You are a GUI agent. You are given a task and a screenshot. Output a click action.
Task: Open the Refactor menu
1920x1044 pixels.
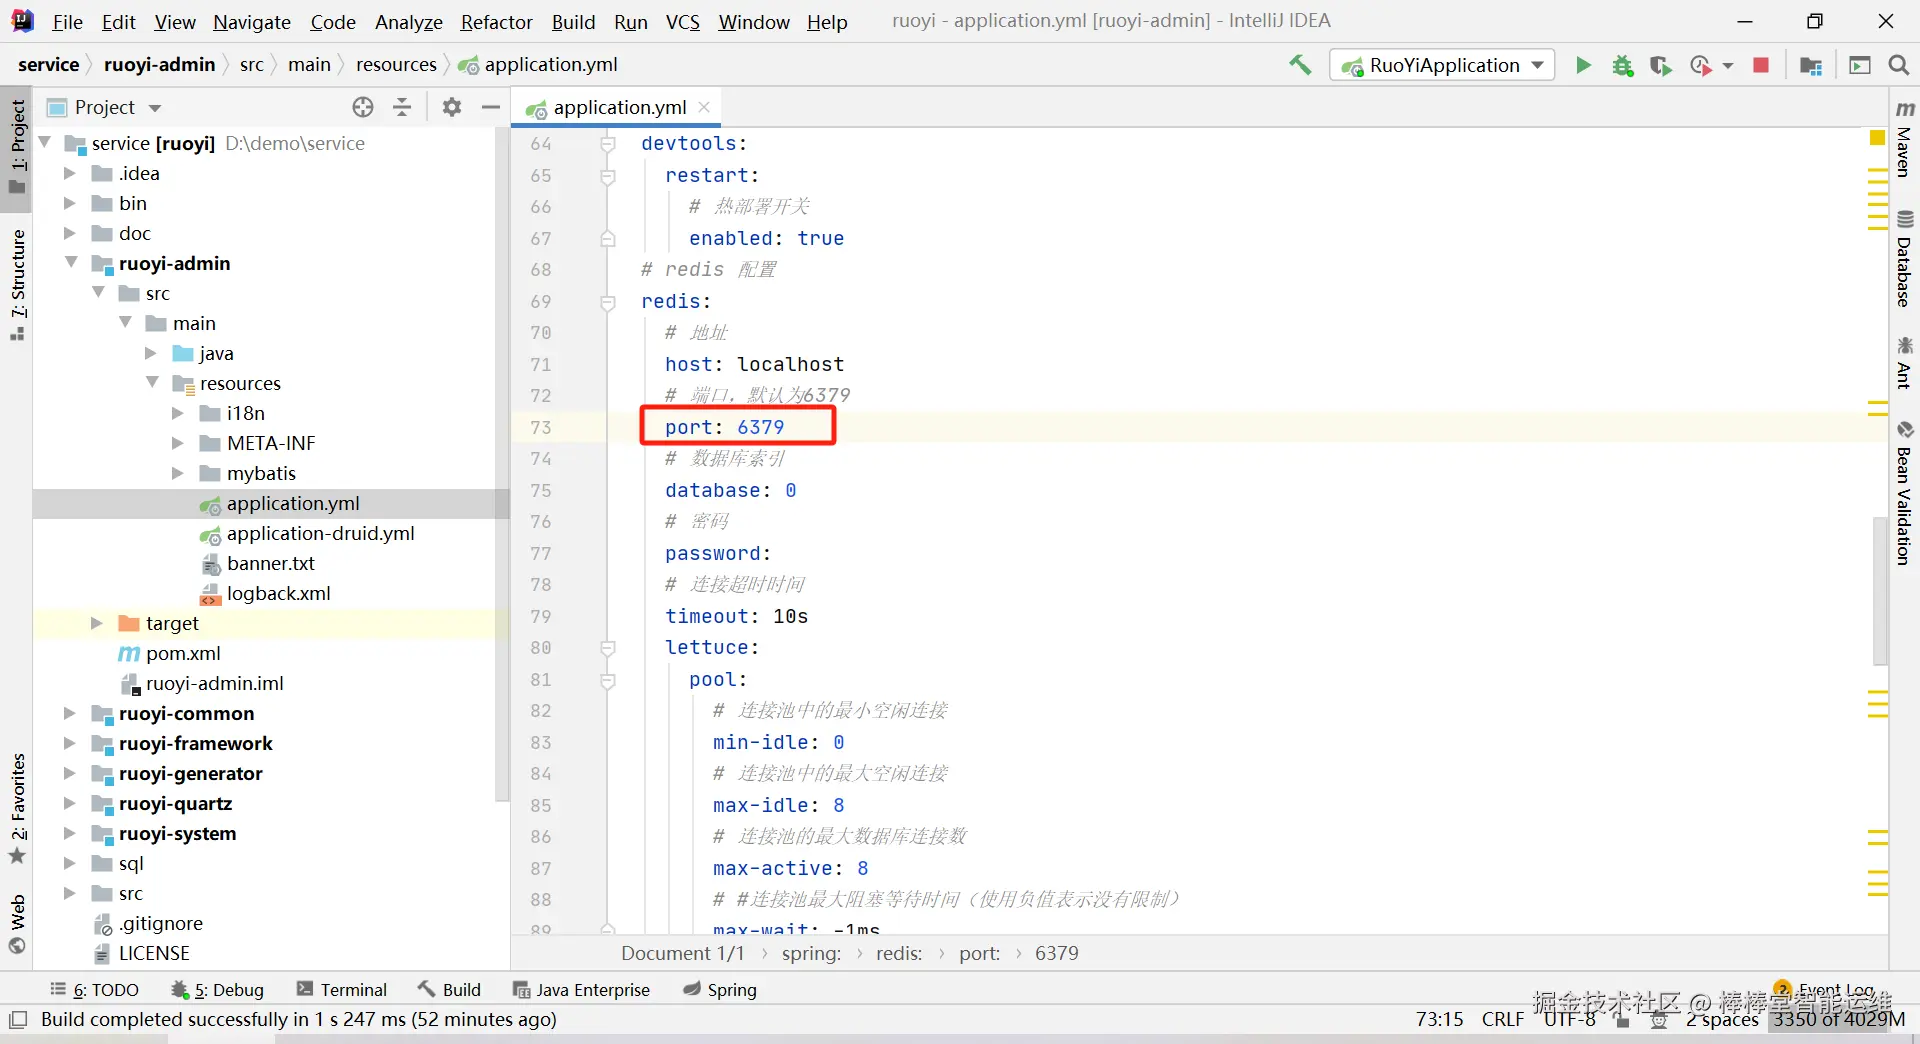click(x=496, y=22)
